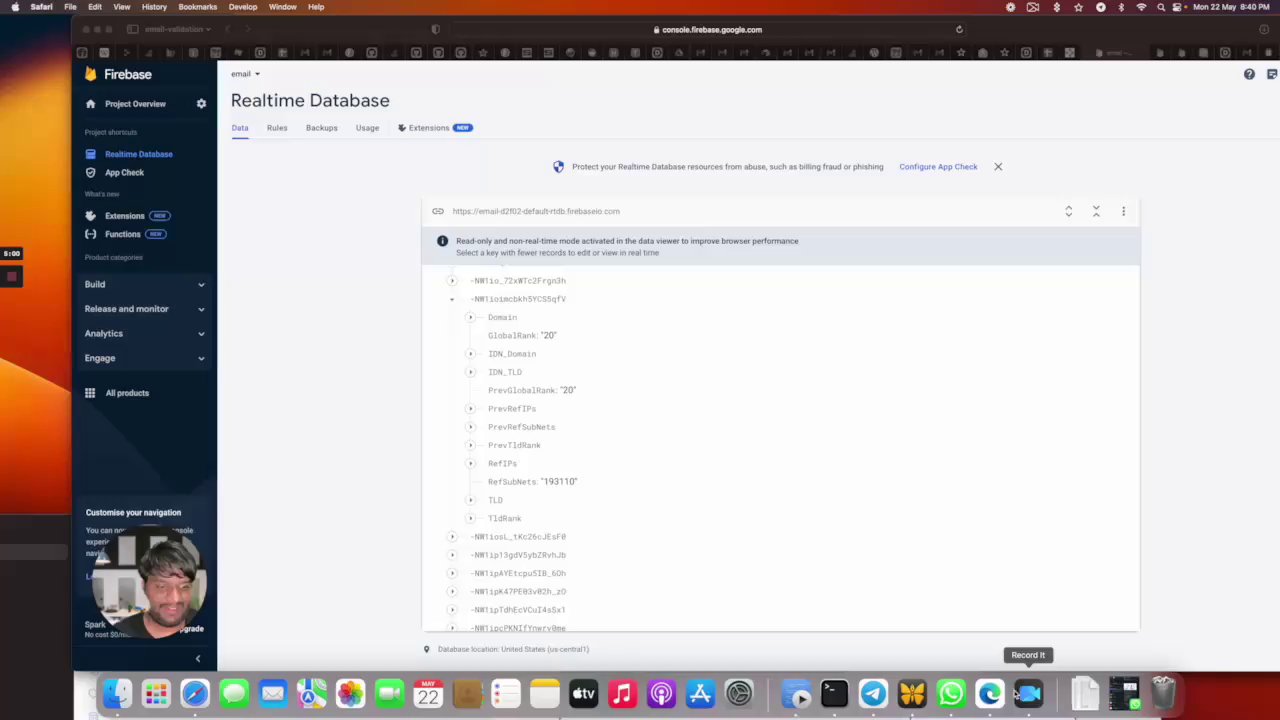Click the Extensions icon in sidebar

point(91,216)
